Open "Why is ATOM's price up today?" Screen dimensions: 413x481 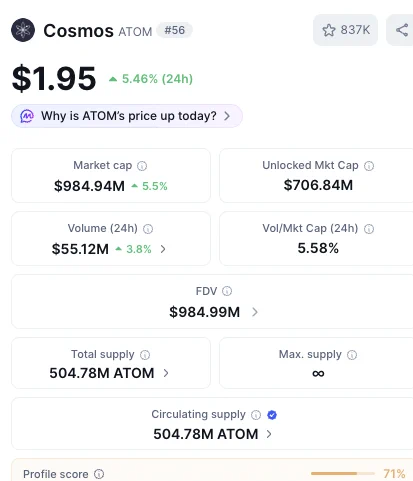tap(127, 116)
